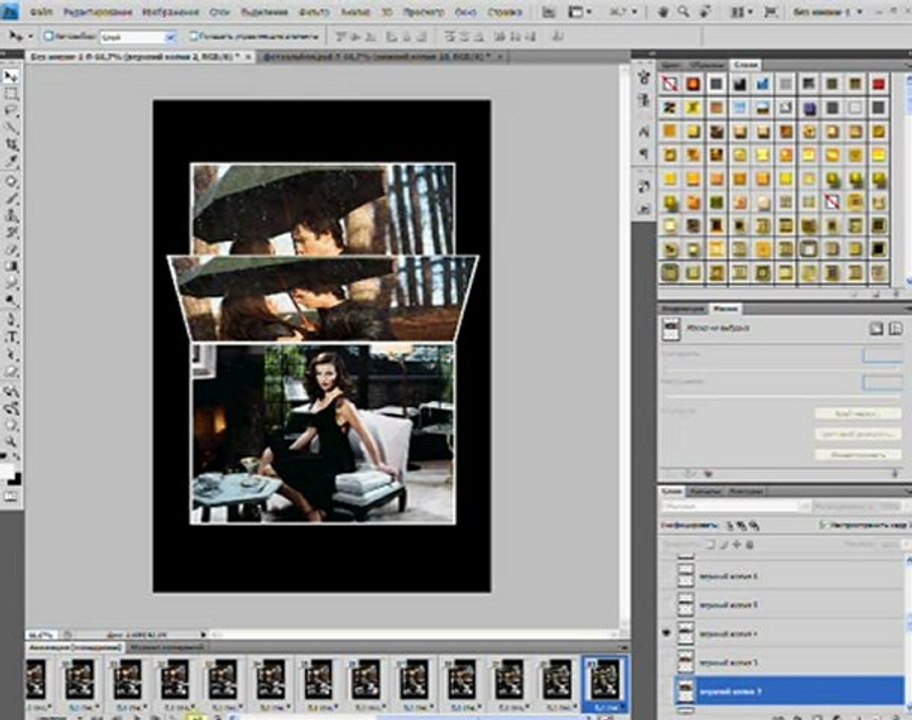Toggle the Автовыбор checkbox
This screenshot has height=720, width=912.
point(49,36)
